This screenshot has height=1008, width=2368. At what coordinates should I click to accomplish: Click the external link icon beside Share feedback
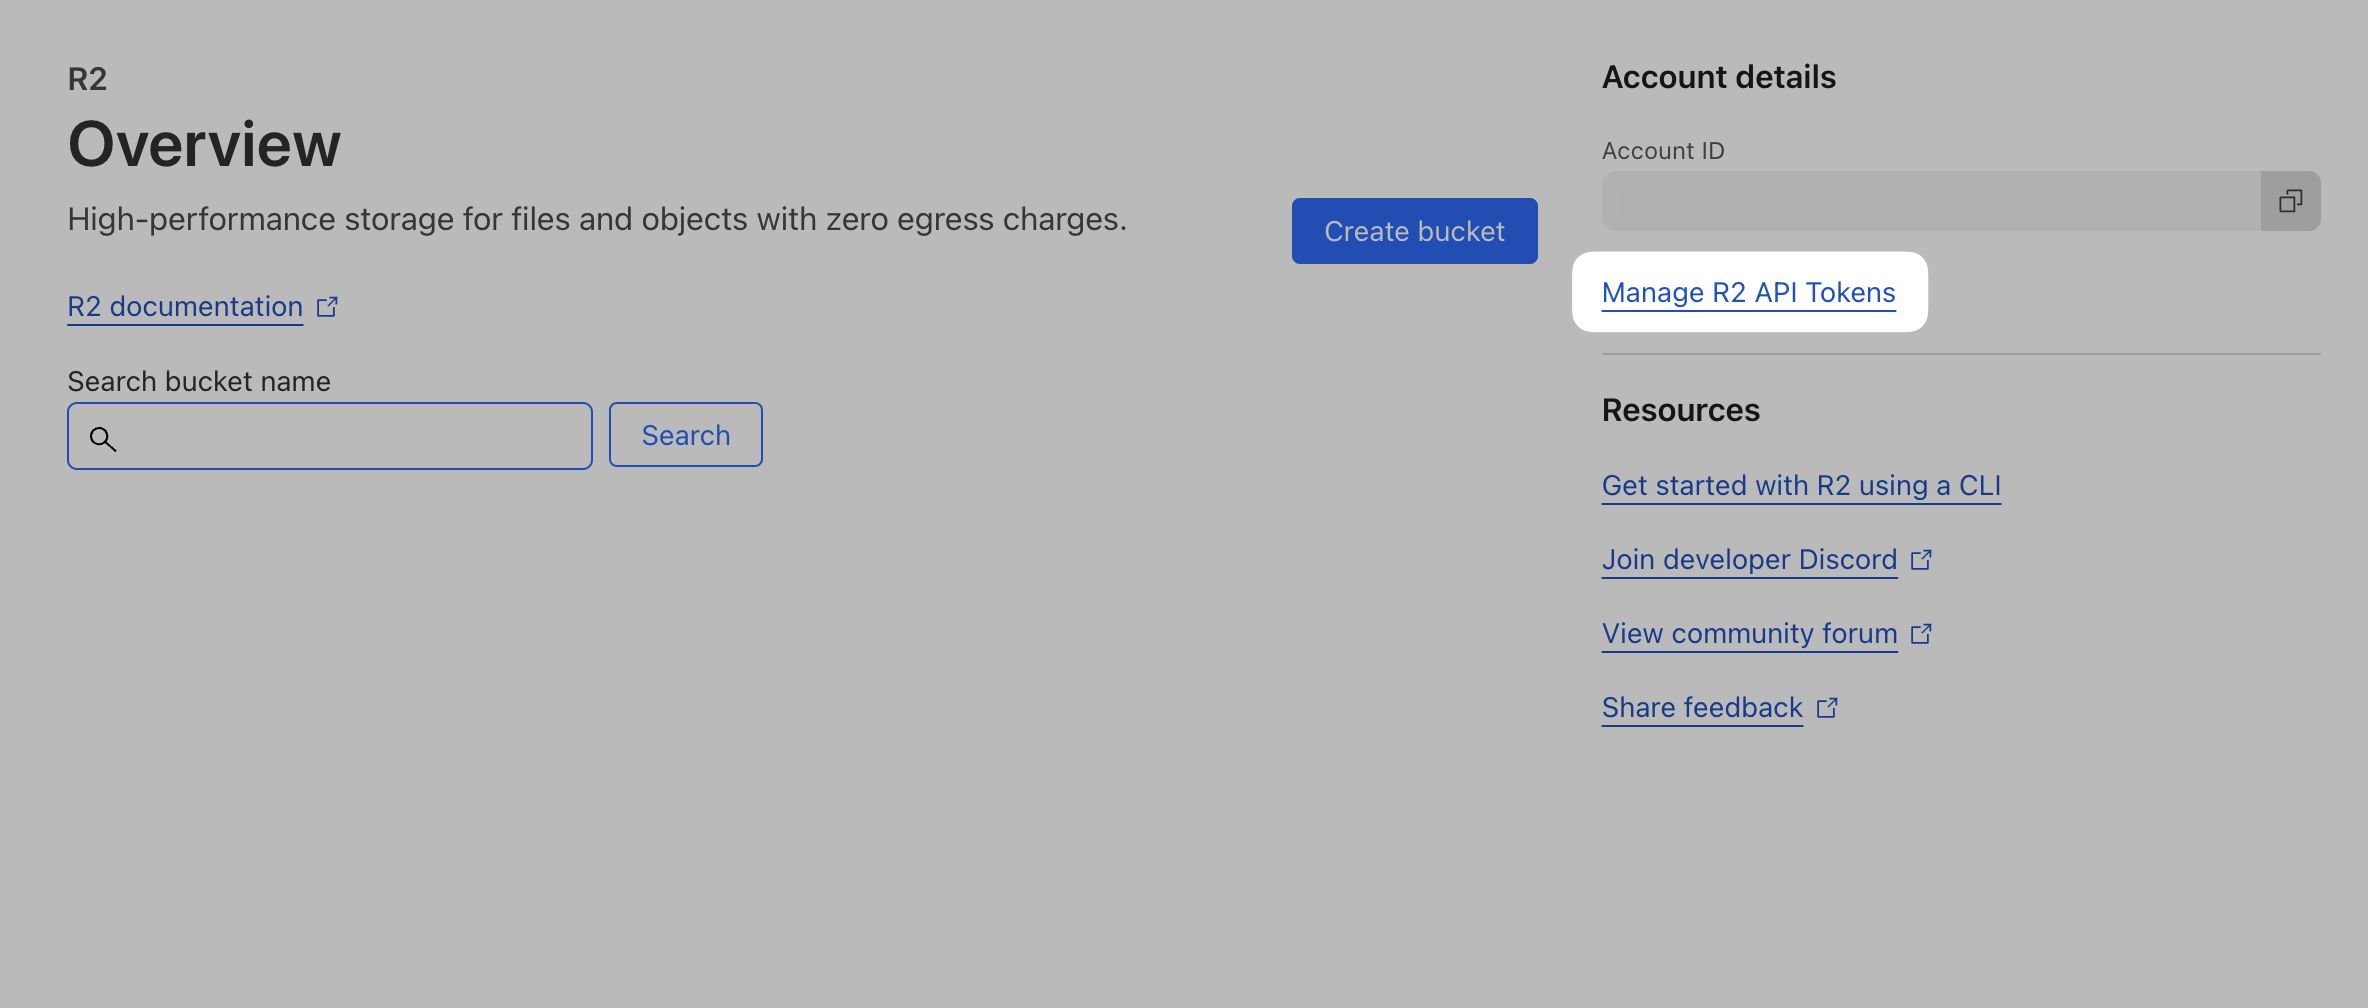coord(1828,708)
